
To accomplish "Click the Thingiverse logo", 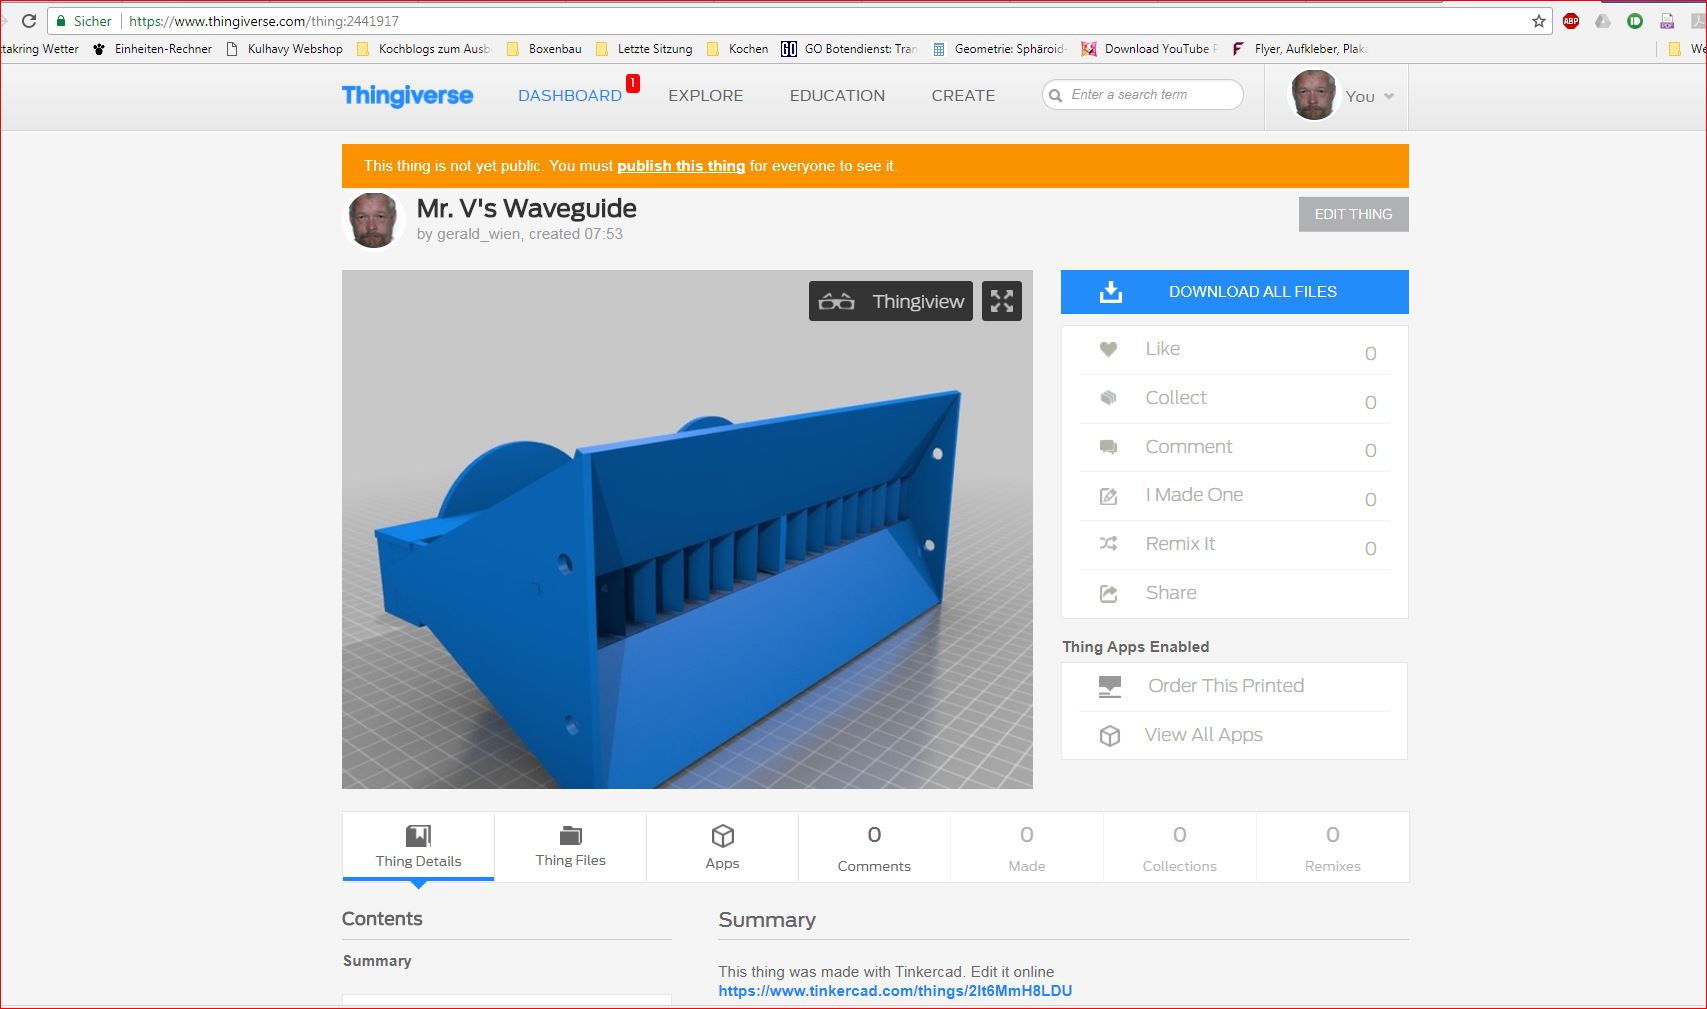I will (x=407, y=95).
